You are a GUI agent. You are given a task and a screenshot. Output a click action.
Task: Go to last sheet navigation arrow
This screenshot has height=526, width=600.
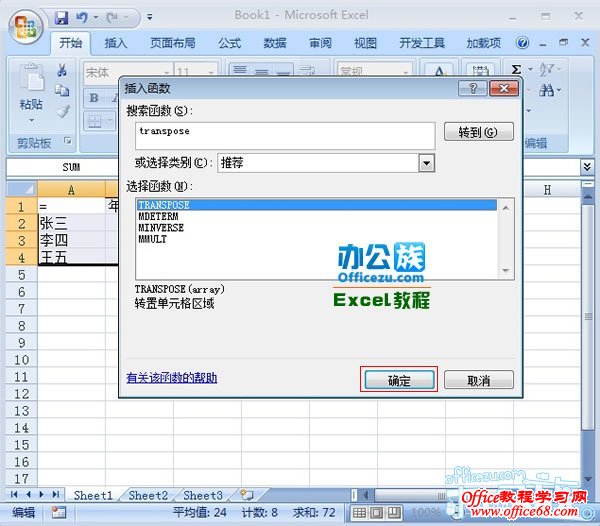pos(56,495)
